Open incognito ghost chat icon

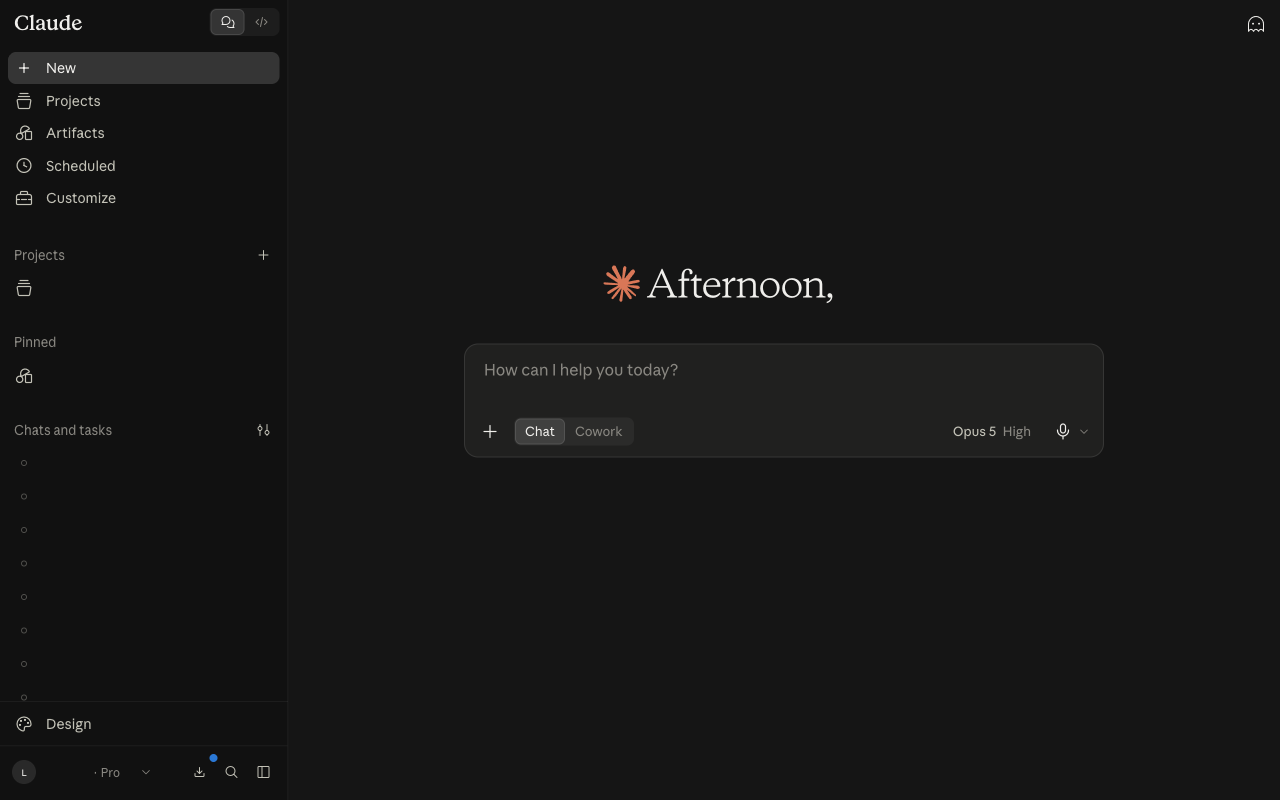pyautogui.click(x=1256, y=24)
